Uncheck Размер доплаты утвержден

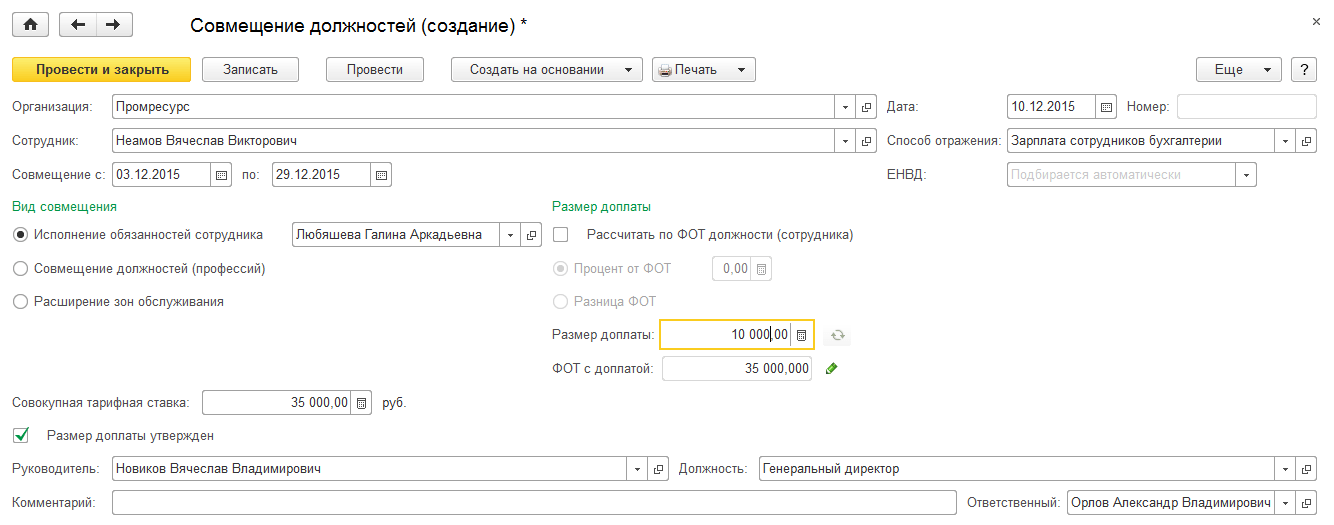[x=21, y=436]
